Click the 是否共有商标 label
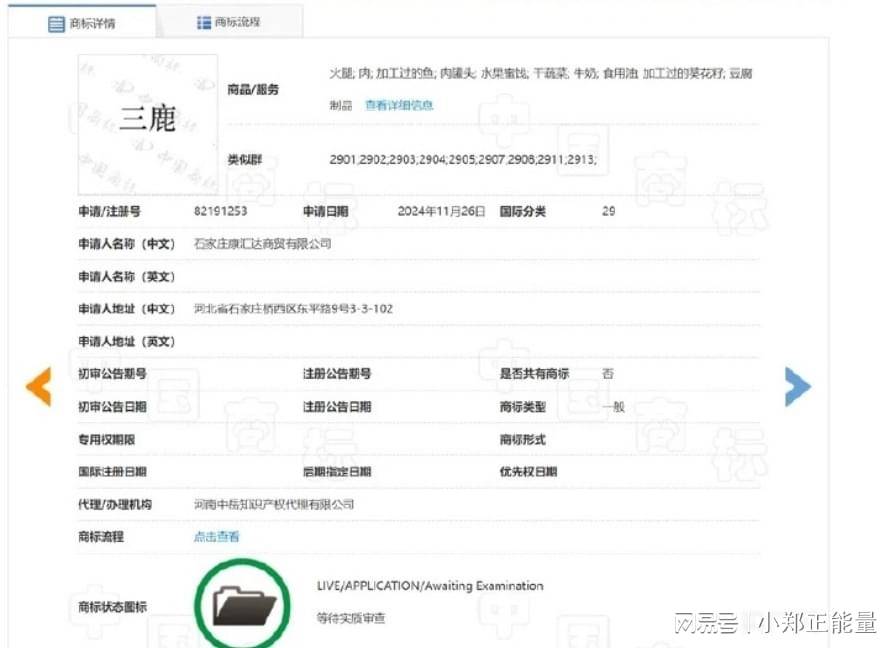 pyautogui.click(x=534, y=374)
